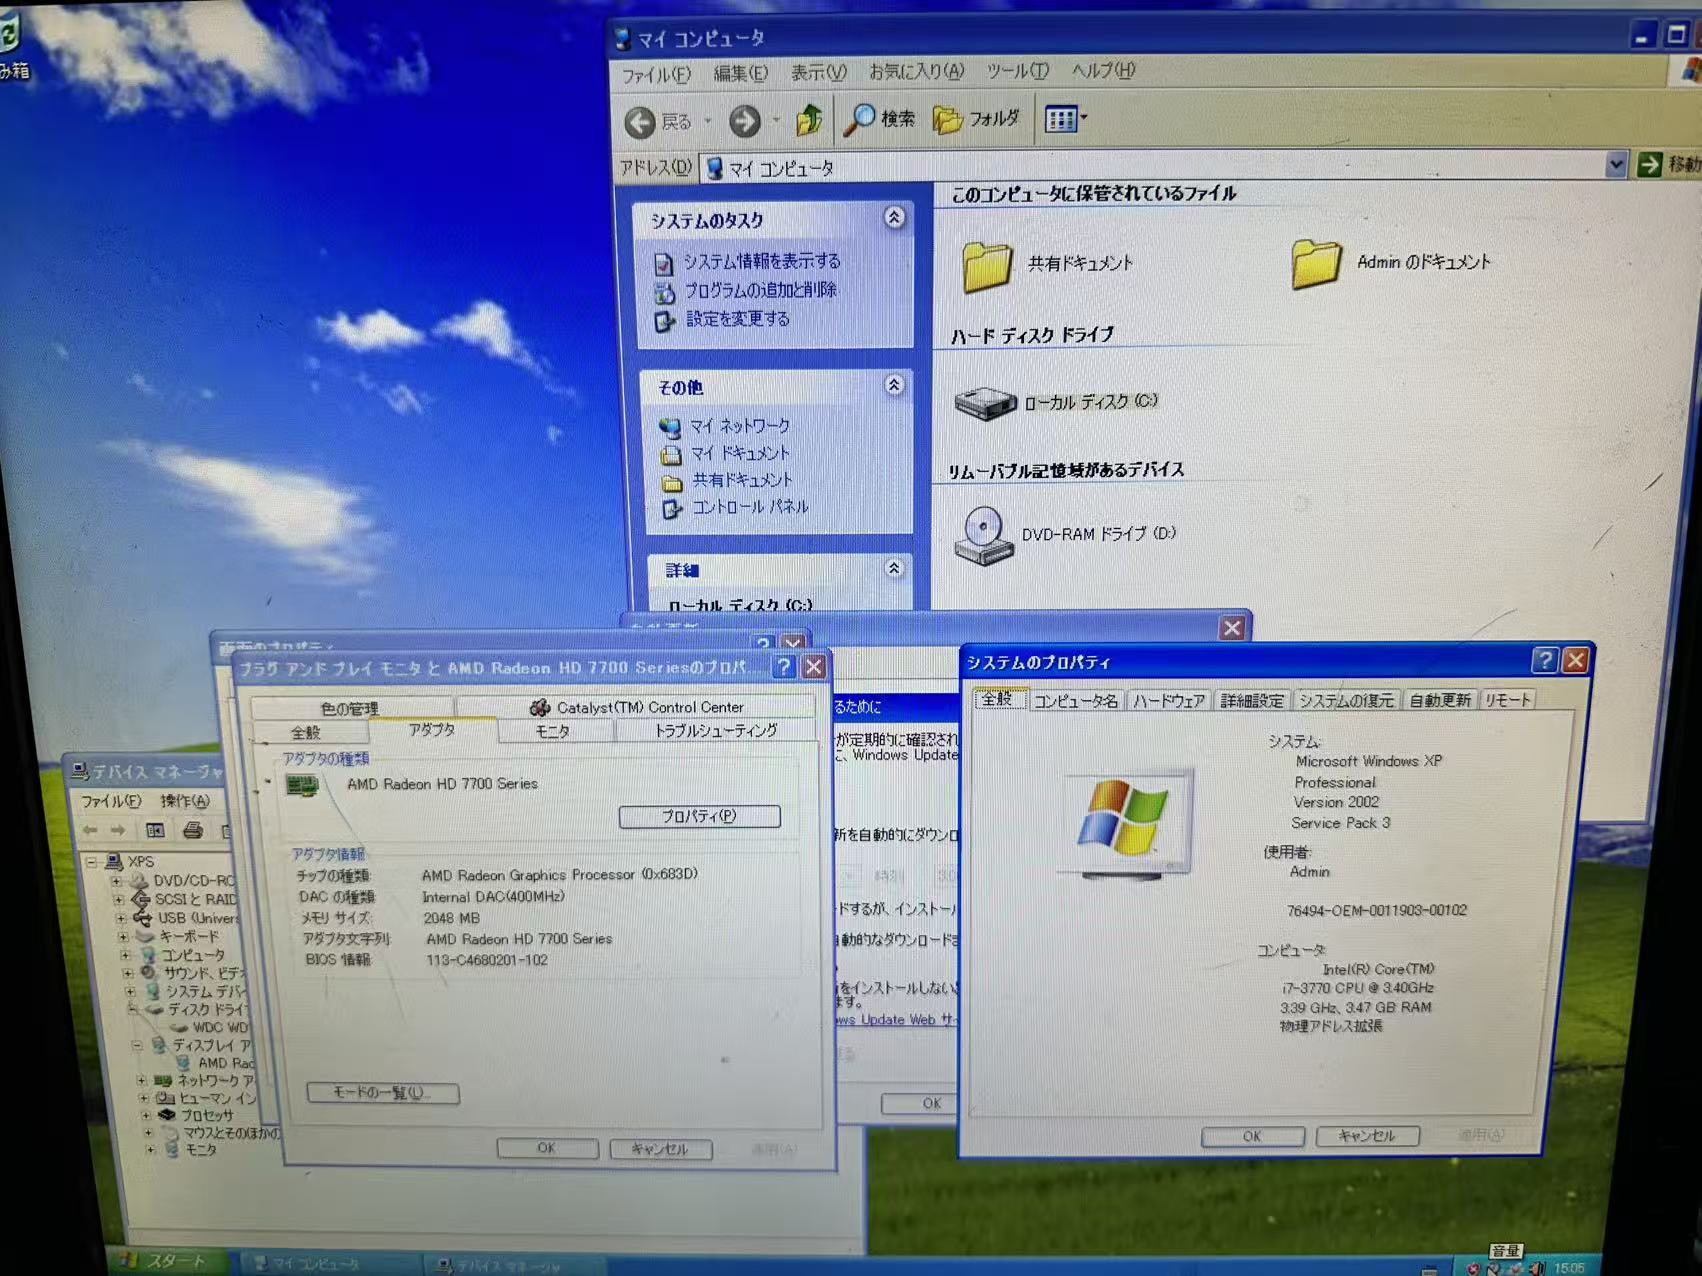Open the ツール(T) menu
Image resolution: width=1702 pixels, height=1276 pixels.
(1016, 71)
